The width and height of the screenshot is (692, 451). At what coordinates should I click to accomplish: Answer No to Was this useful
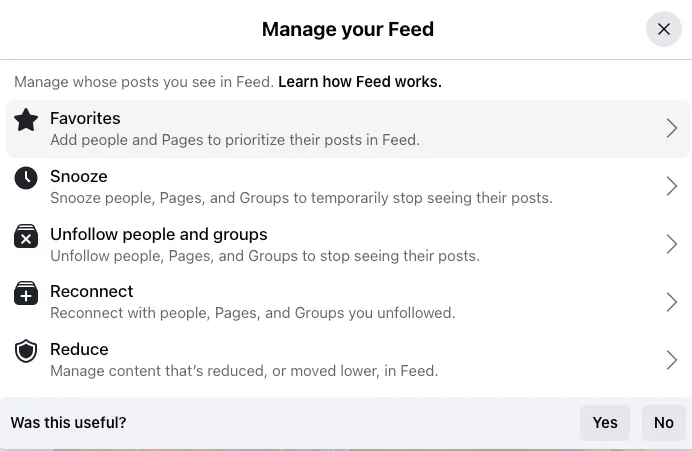tap(664, 423)
